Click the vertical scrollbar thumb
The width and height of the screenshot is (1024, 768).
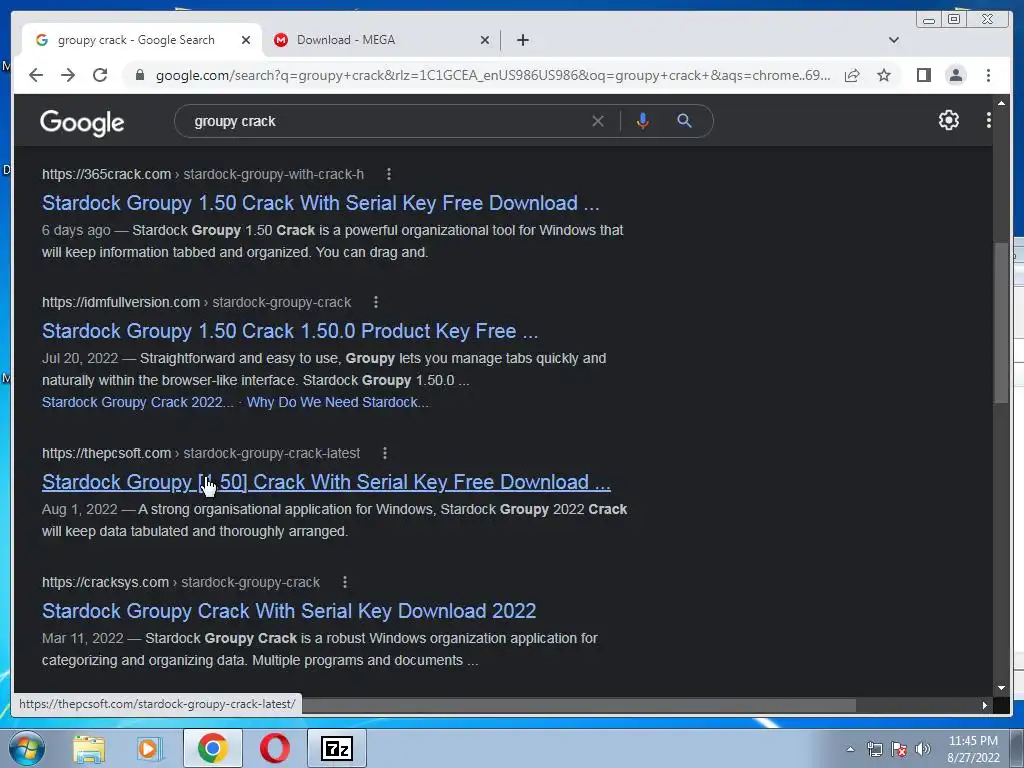tap(1001, 323)
